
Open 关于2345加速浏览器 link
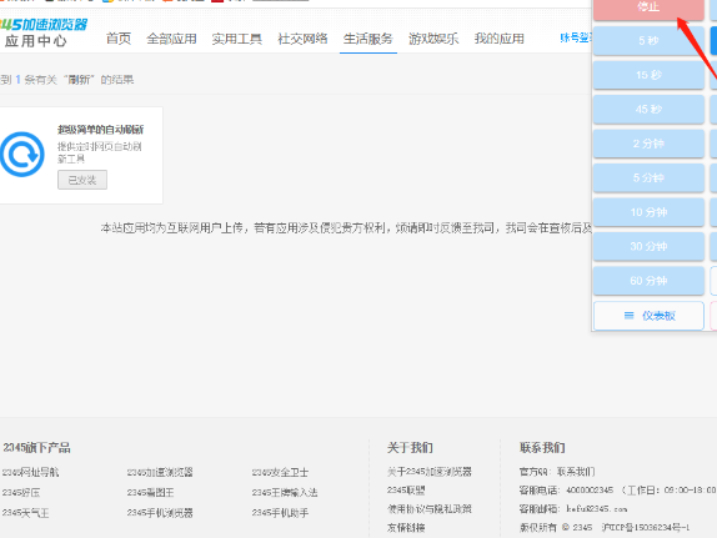429,472
